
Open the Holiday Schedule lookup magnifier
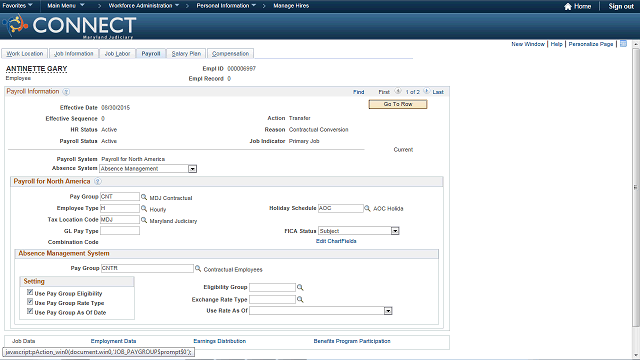[367, 208]
